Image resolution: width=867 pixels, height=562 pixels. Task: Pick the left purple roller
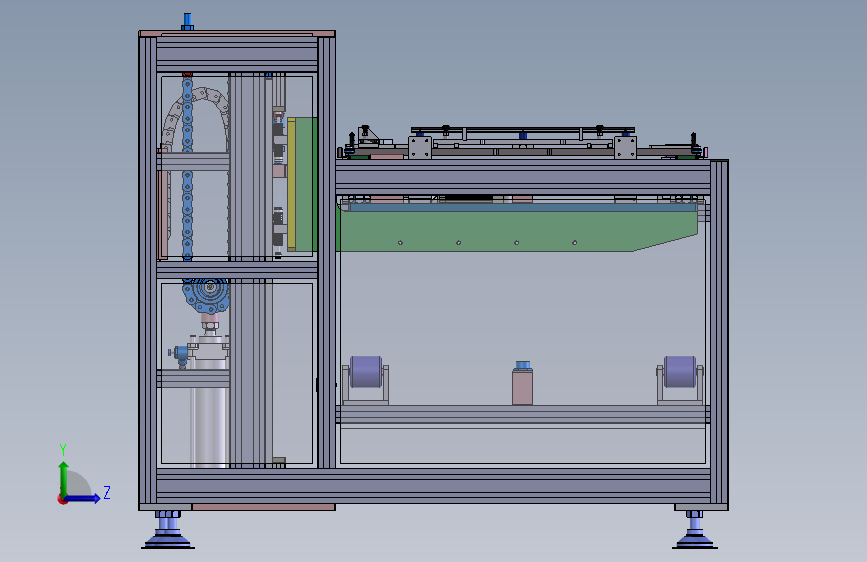(x=366, y=372)
